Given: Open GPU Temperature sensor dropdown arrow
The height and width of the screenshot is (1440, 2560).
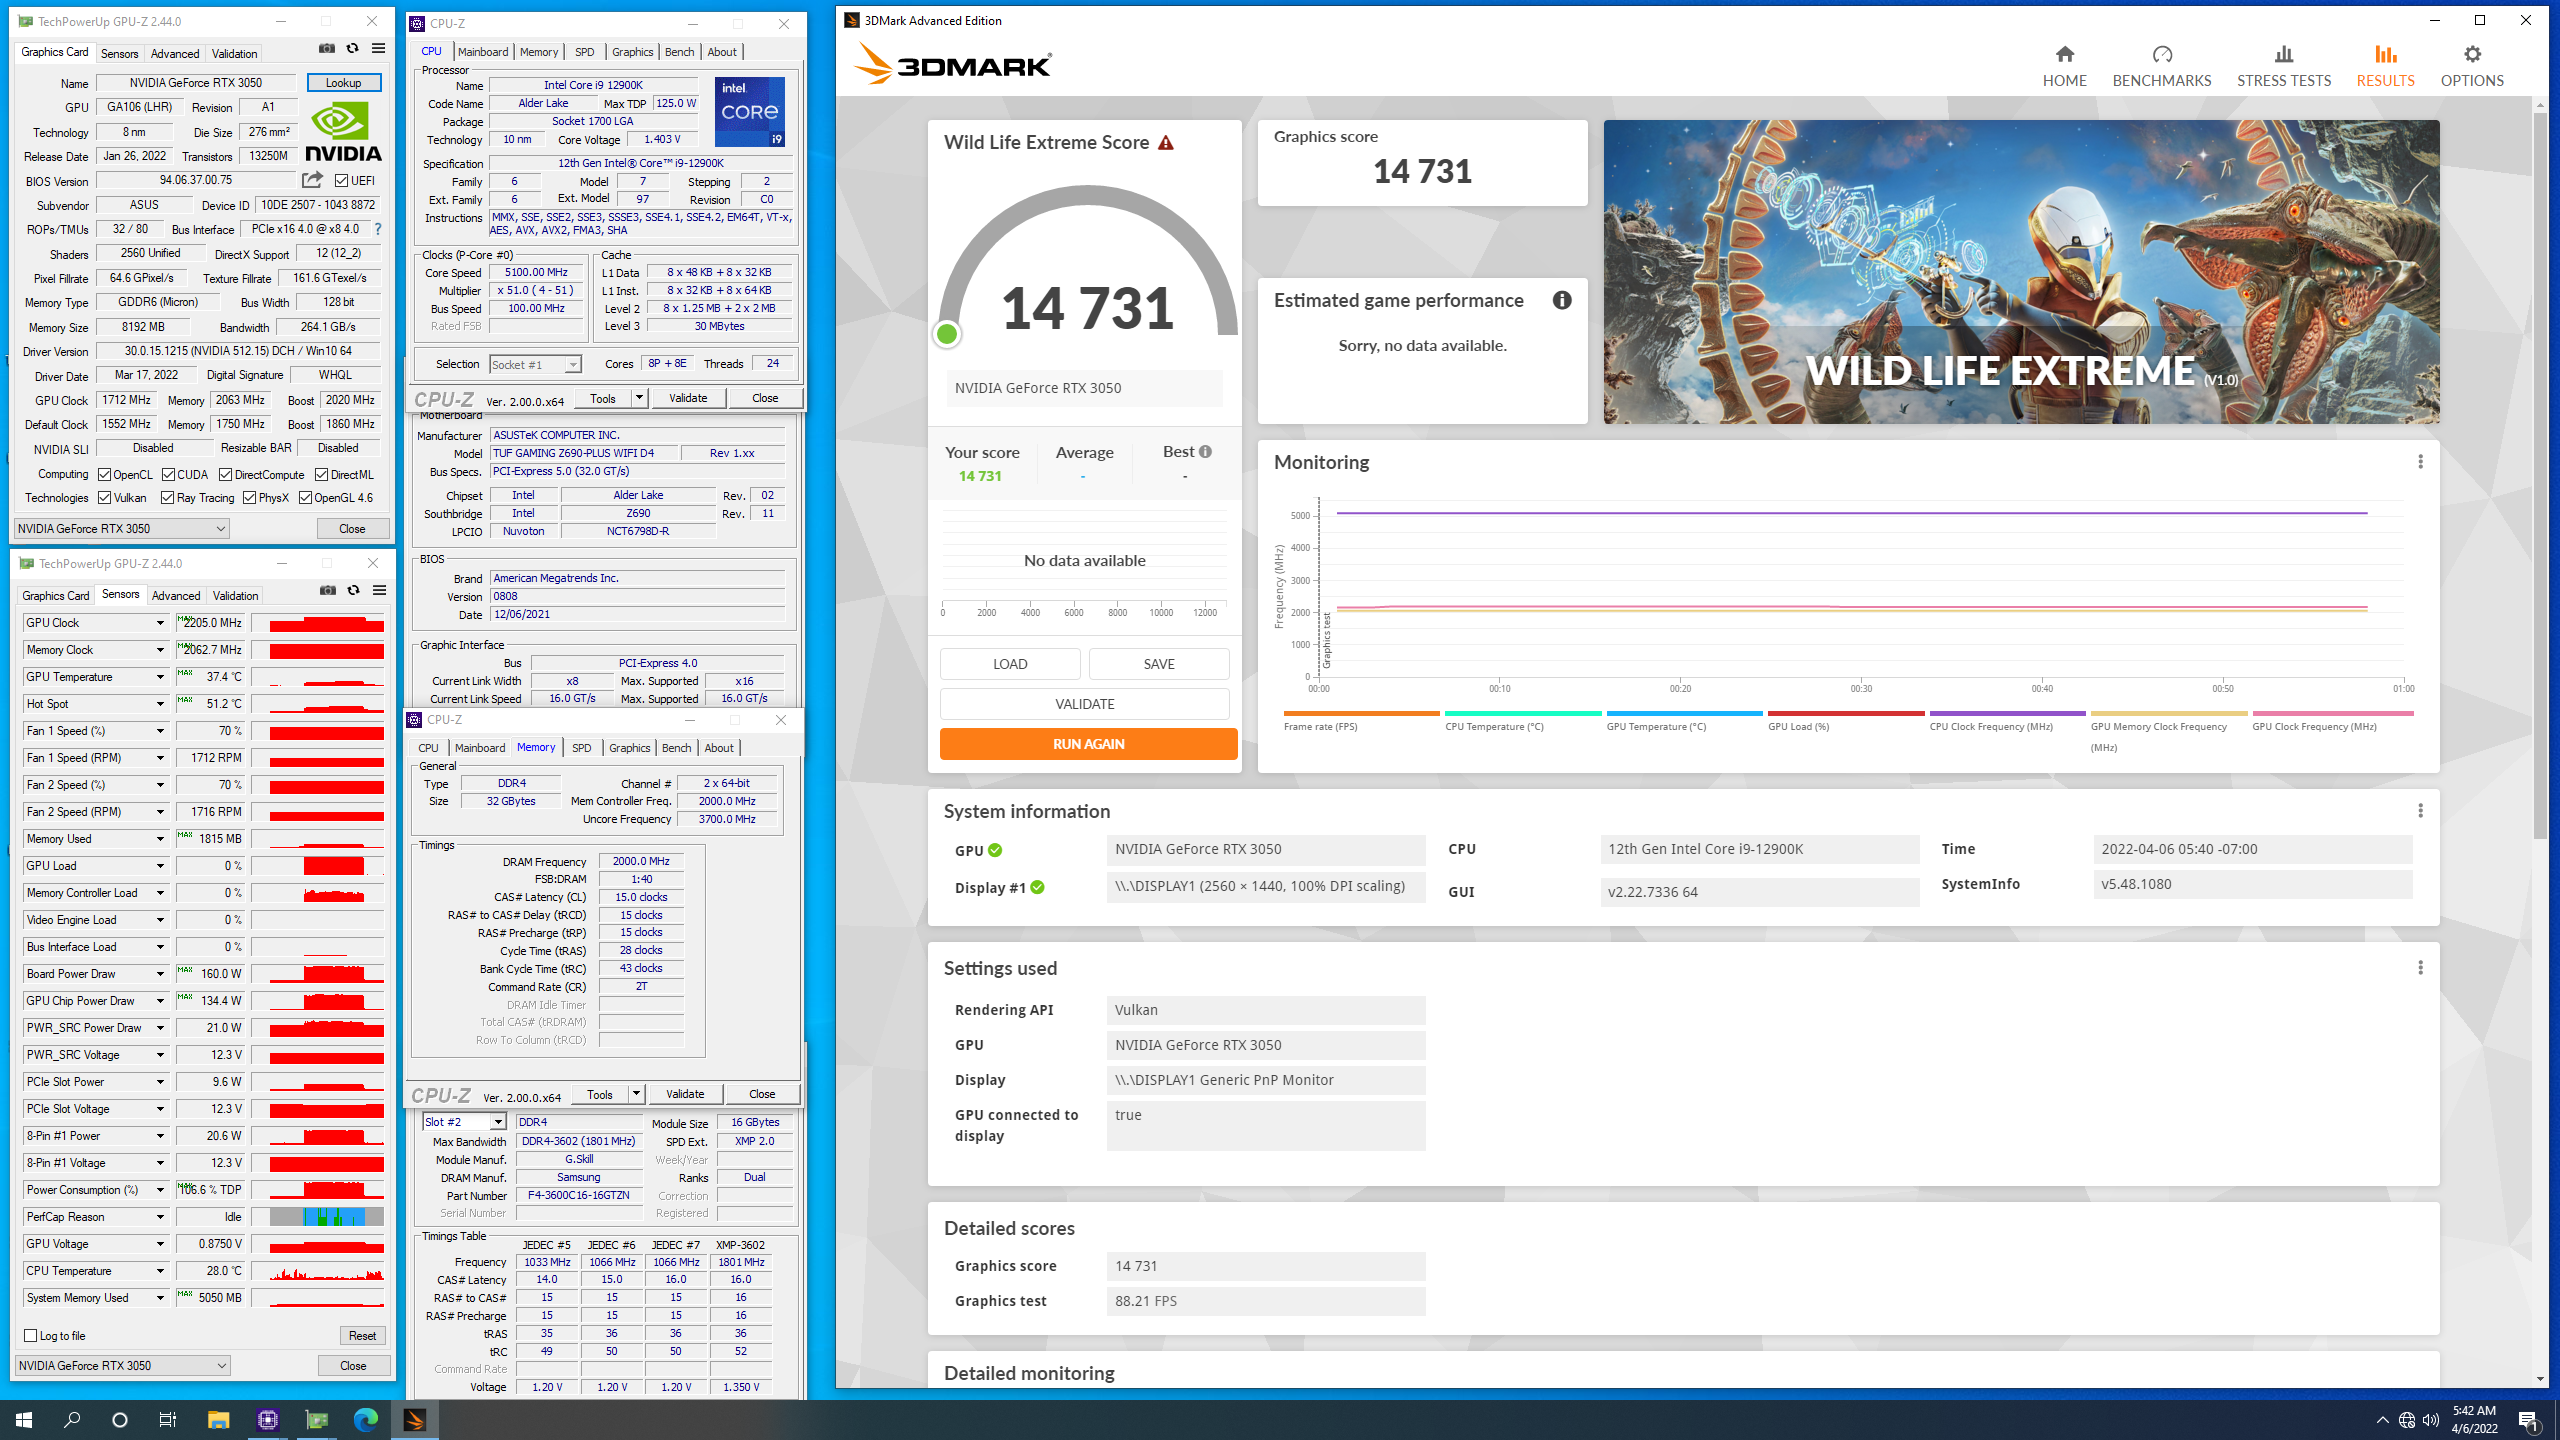Looking at the screenshot, I should pyautogui.click(x=160, y=677).
